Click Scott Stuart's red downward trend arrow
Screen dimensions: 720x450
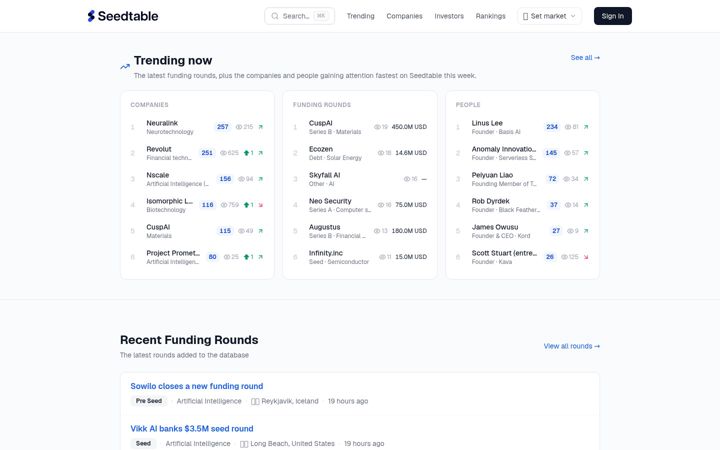[586, 257]
